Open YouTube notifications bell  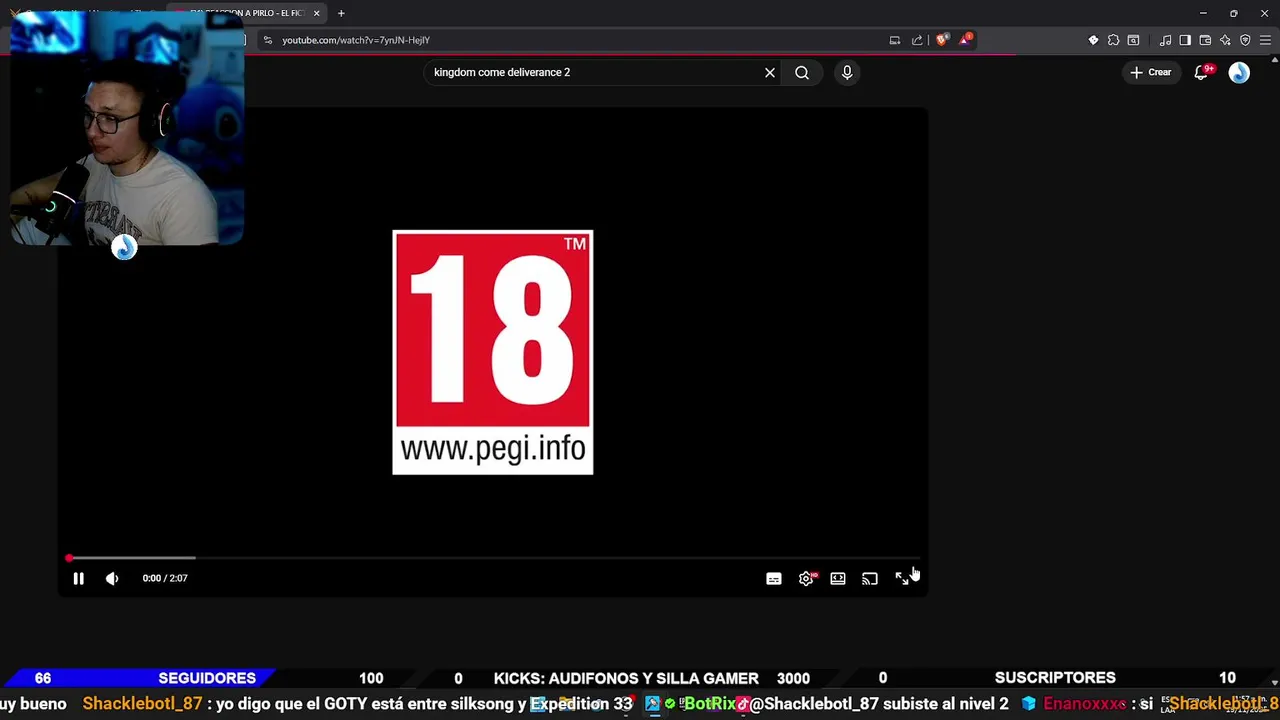[1202, 72]
